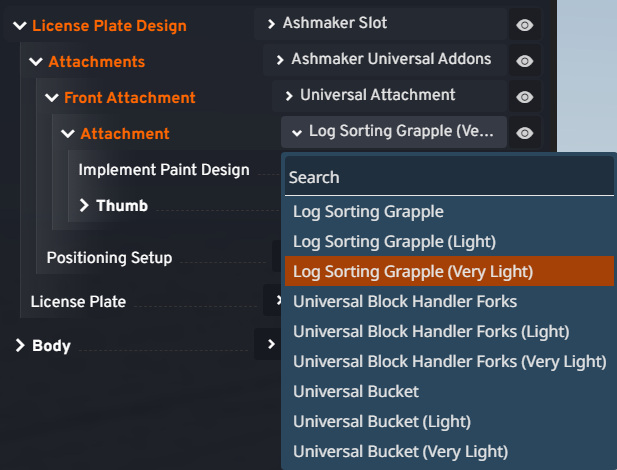Choose Universal Block Handler Forks (Very Light)
Viewport: 617px width, 470px height.
click(x=449, y=361)
